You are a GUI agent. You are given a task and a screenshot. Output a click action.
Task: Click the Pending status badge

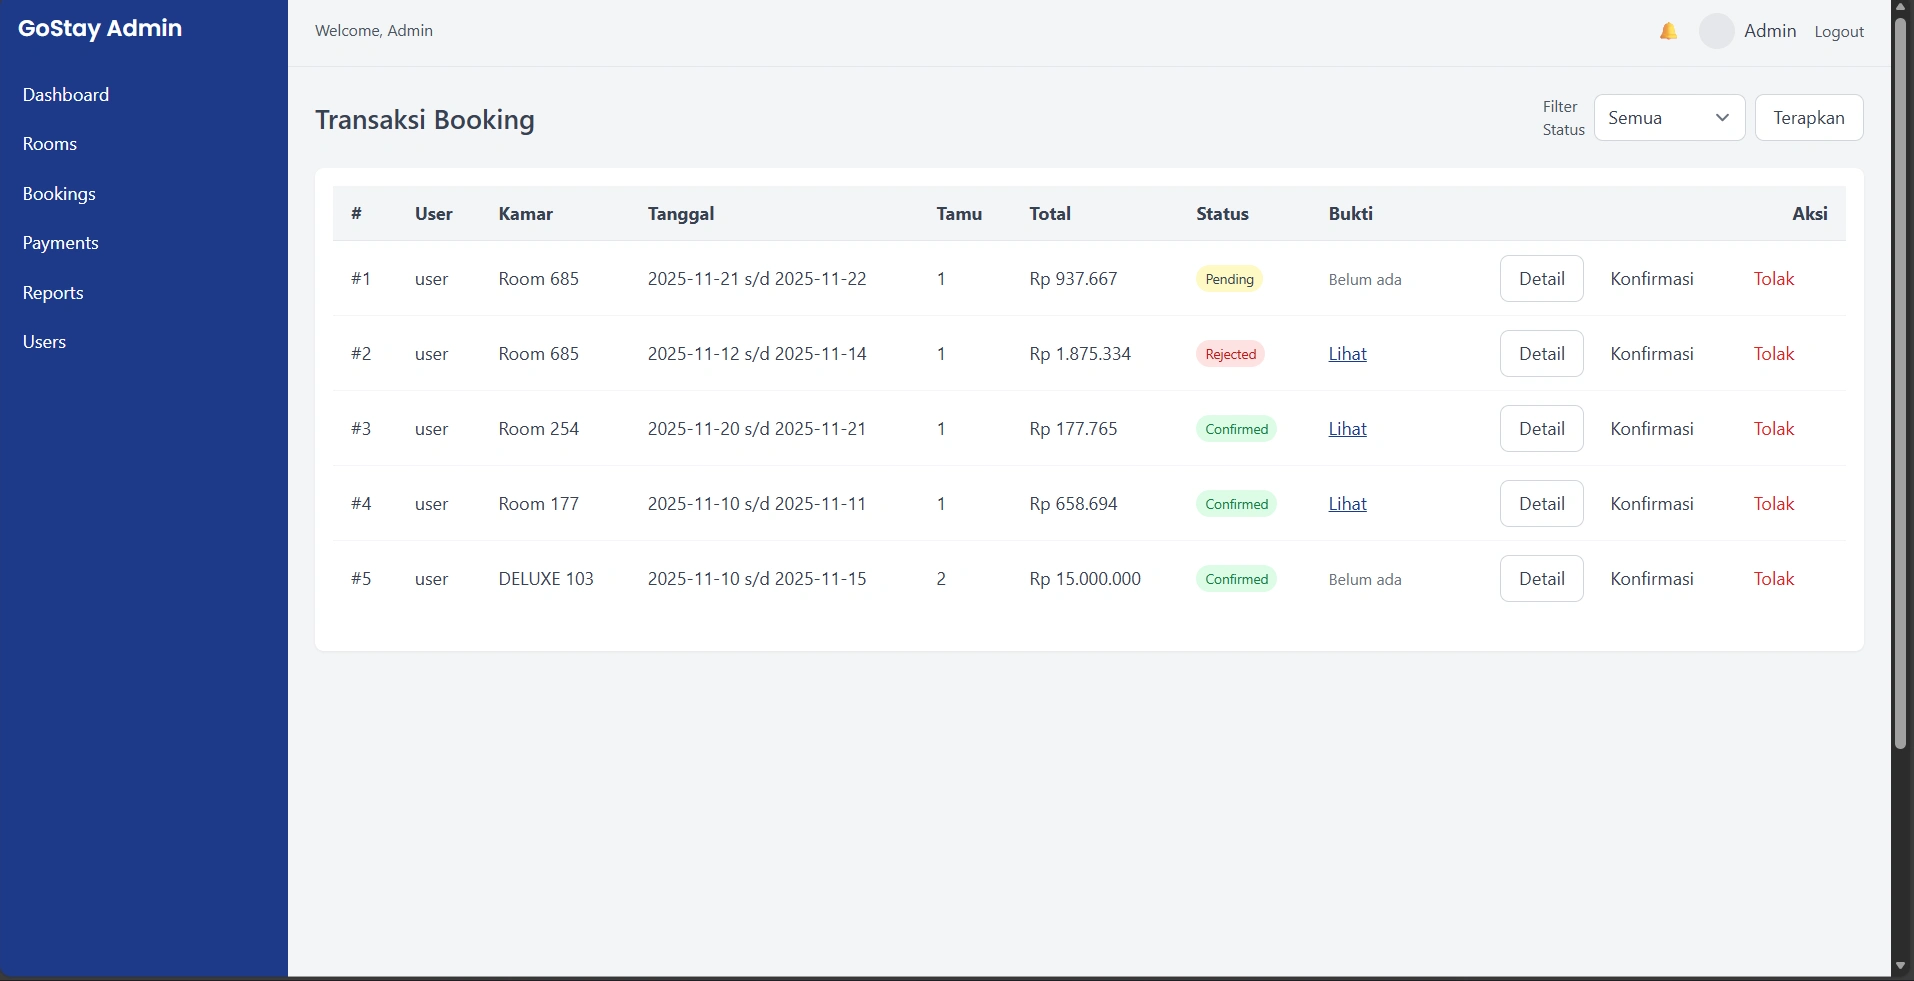[x=1229, y=279]
